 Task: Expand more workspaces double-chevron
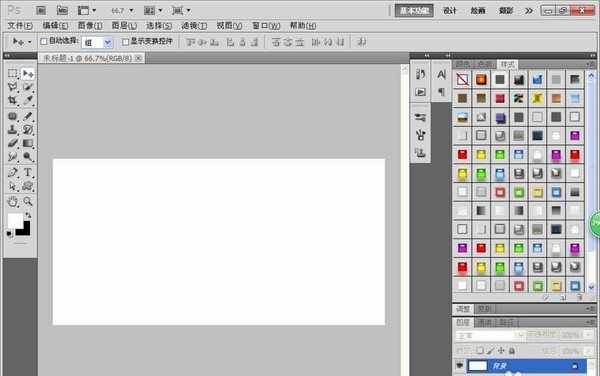(x=529, y=11)
